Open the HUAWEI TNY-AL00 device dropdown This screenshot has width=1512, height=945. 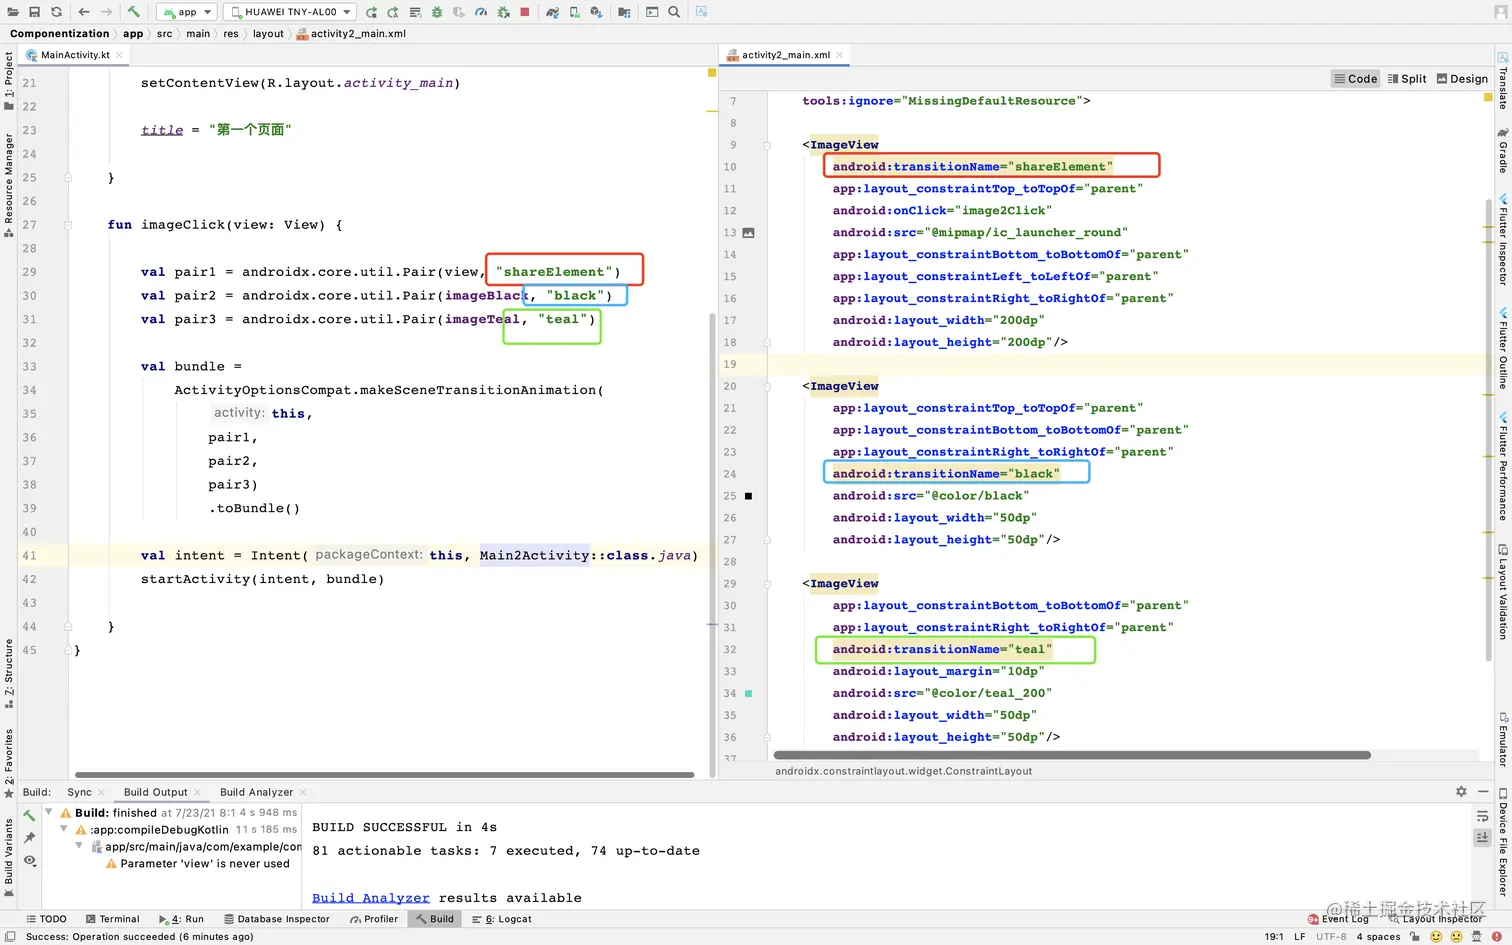click(x=290, y=12)
